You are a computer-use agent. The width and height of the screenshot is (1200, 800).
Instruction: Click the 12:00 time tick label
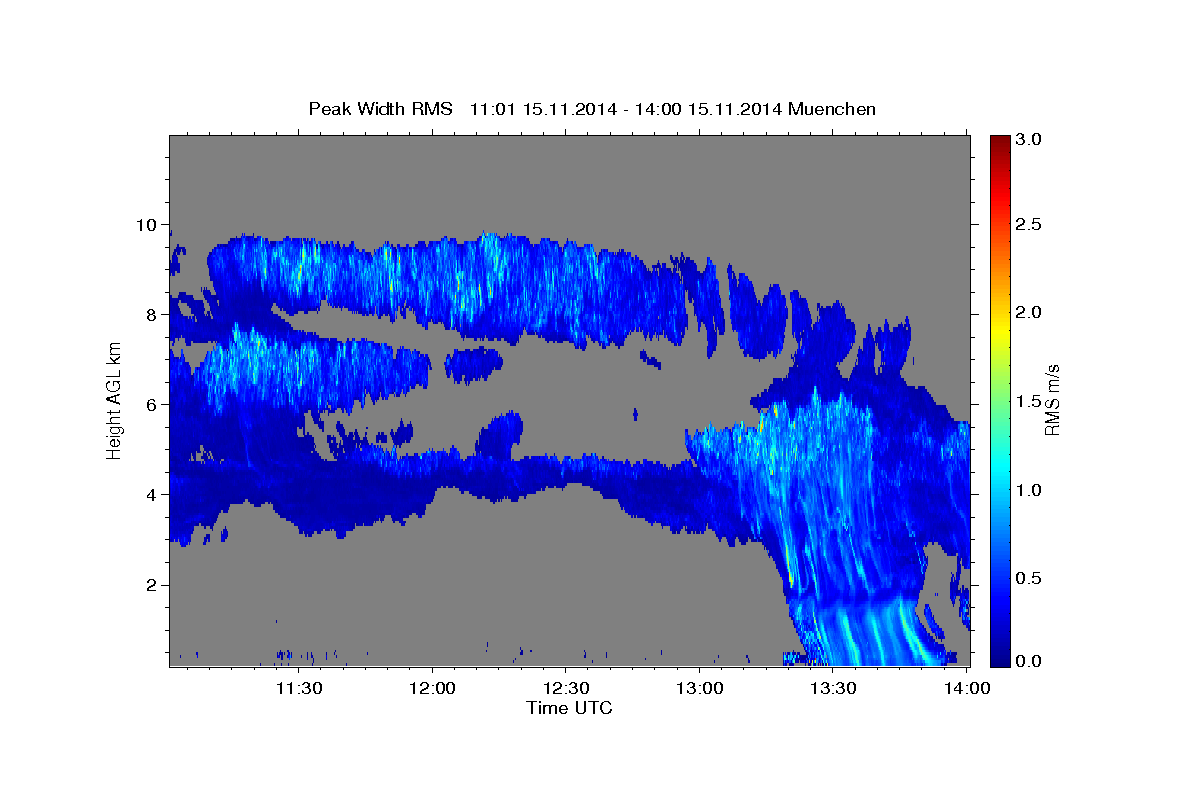click(432, 688)
